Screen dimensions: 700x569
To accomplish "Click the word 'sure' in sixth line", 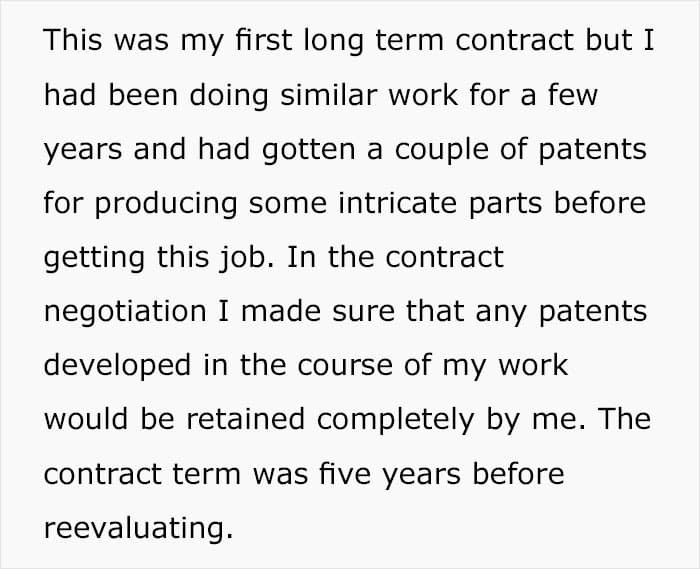I will tap(363, 311).
